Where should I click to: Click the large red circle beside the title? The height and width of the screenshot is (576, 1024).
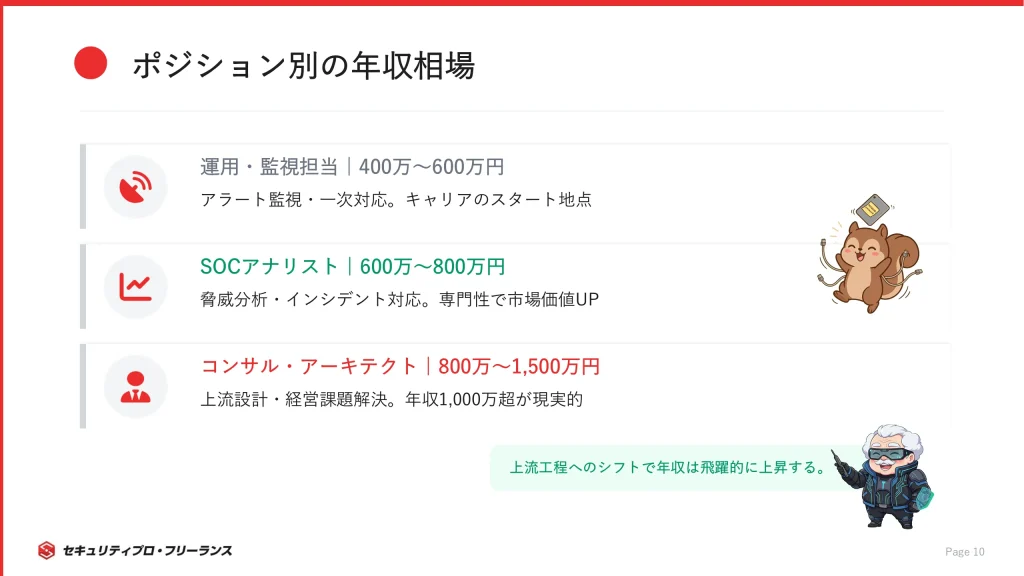91,63
